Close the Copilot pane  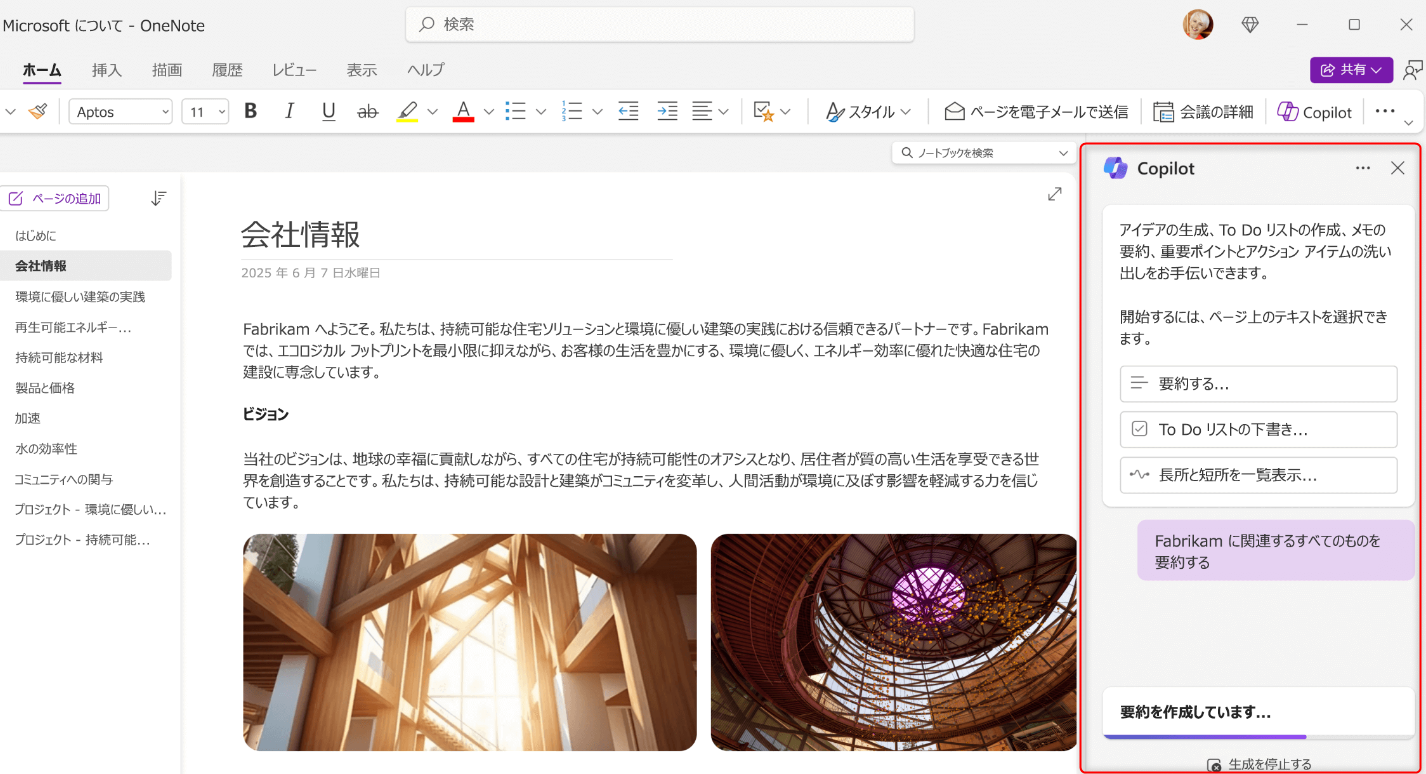[1398, 168]
